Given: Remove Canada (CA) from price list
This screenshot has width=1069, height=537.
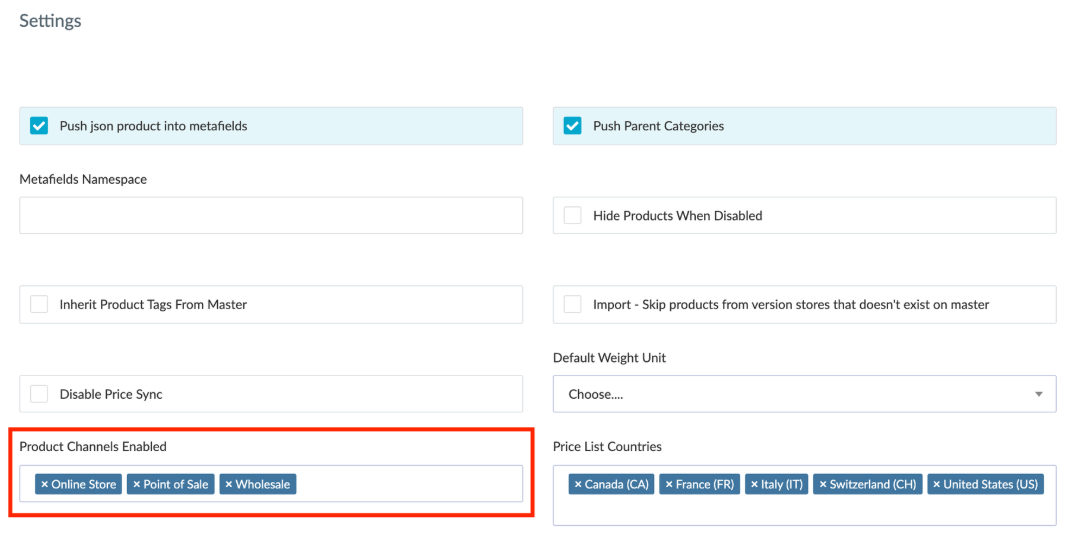Looking at the screenshot, I should (x=578, y=485).
